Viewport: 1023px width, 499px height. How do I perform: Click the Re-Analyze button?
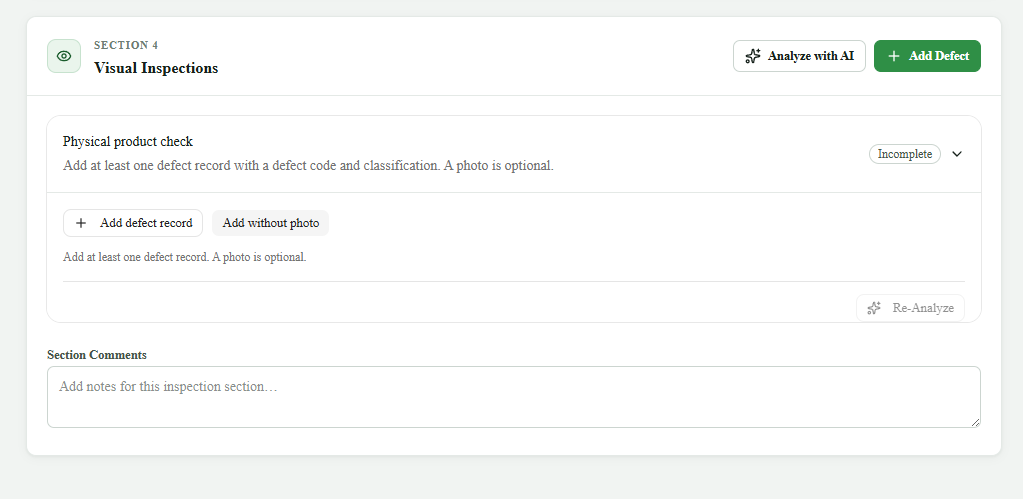point(910,308)
